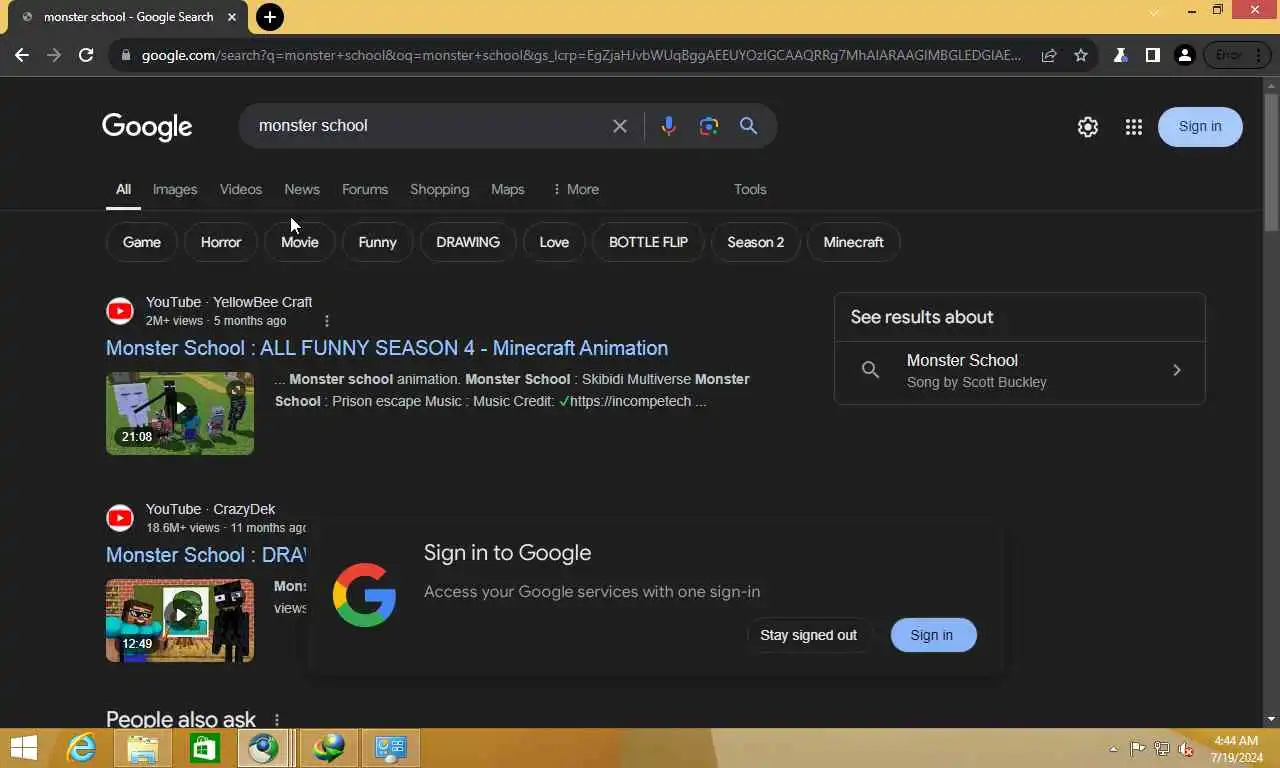Click the page scrollbar down arrow

coord(1271,719)
